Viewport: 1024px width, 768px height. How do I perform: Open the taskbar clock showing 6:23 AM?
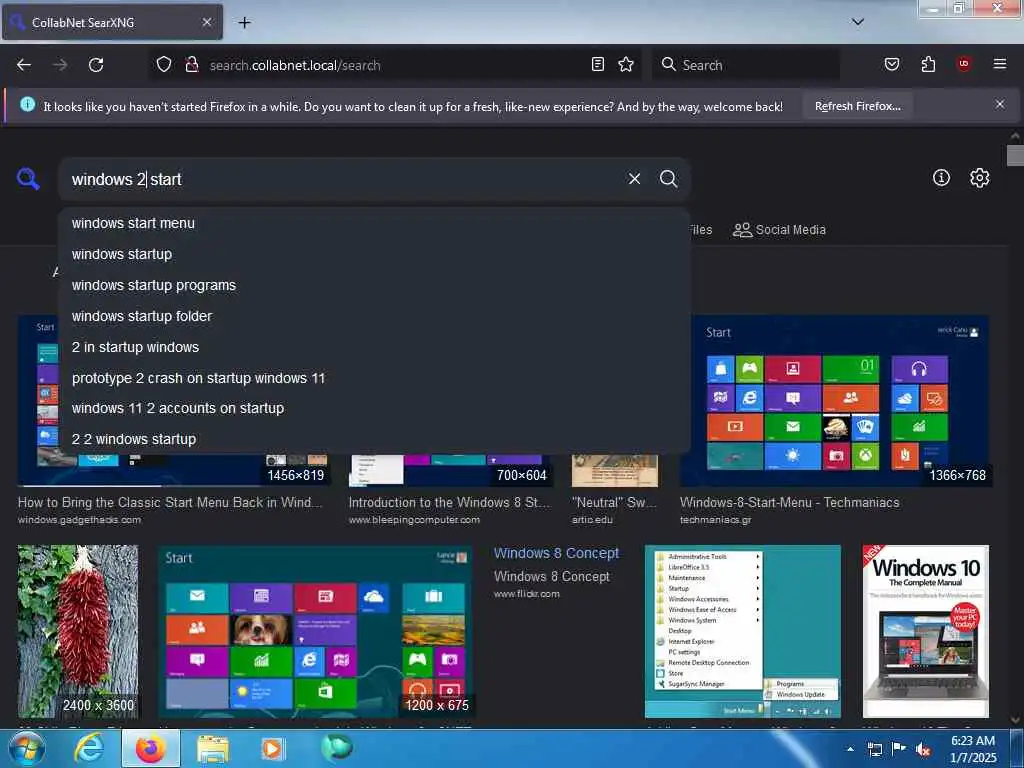973,749
